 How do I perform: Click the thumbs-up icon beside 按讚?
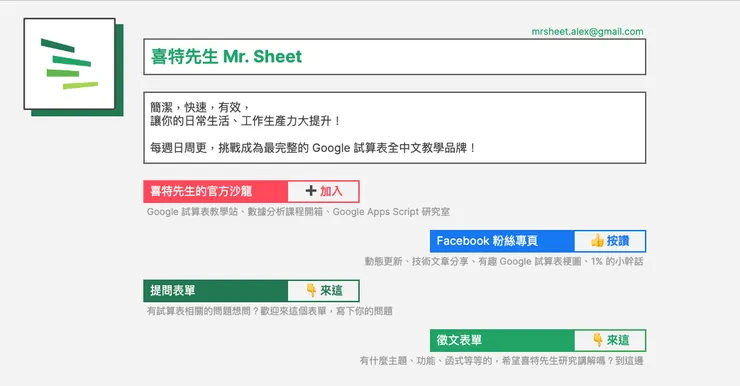tap(597, 241)
